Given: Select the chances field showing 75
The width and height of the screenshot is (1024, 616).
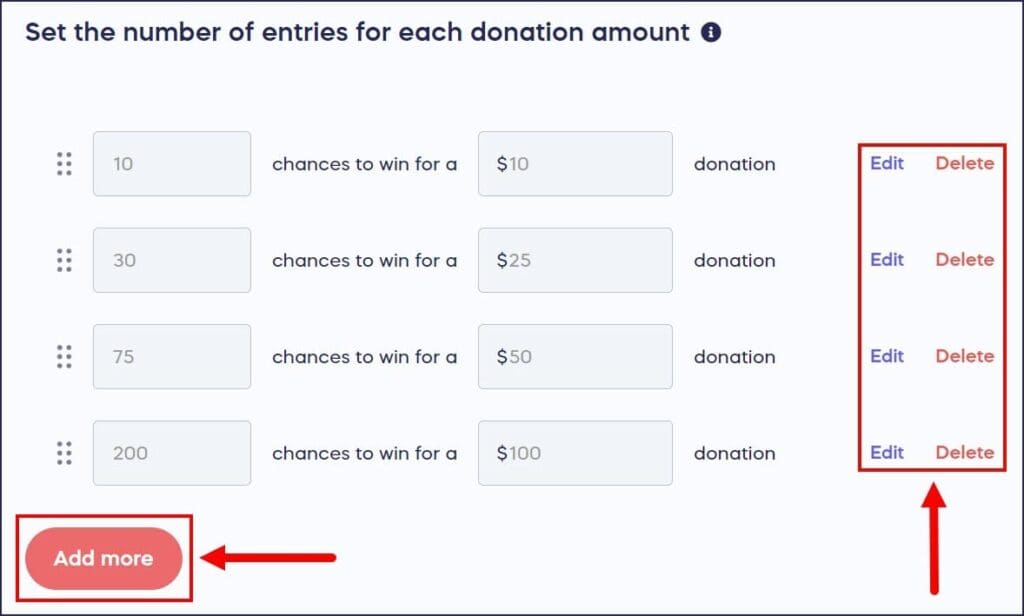Looking at the screenshot, I should [172, 356].
